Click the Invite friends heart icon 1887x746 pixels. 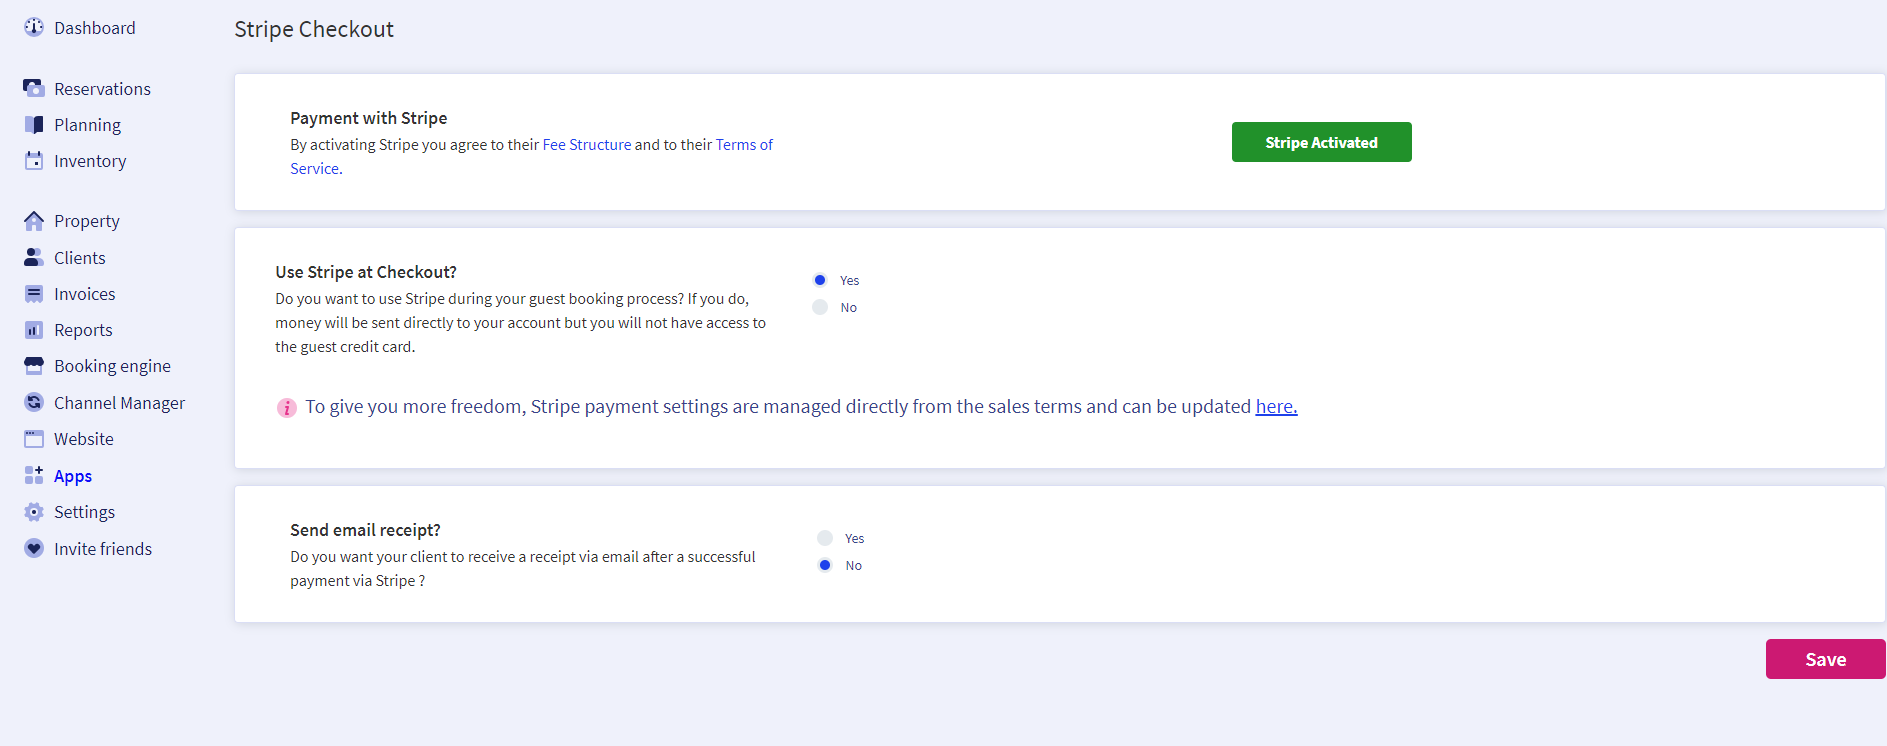[34, 548]
